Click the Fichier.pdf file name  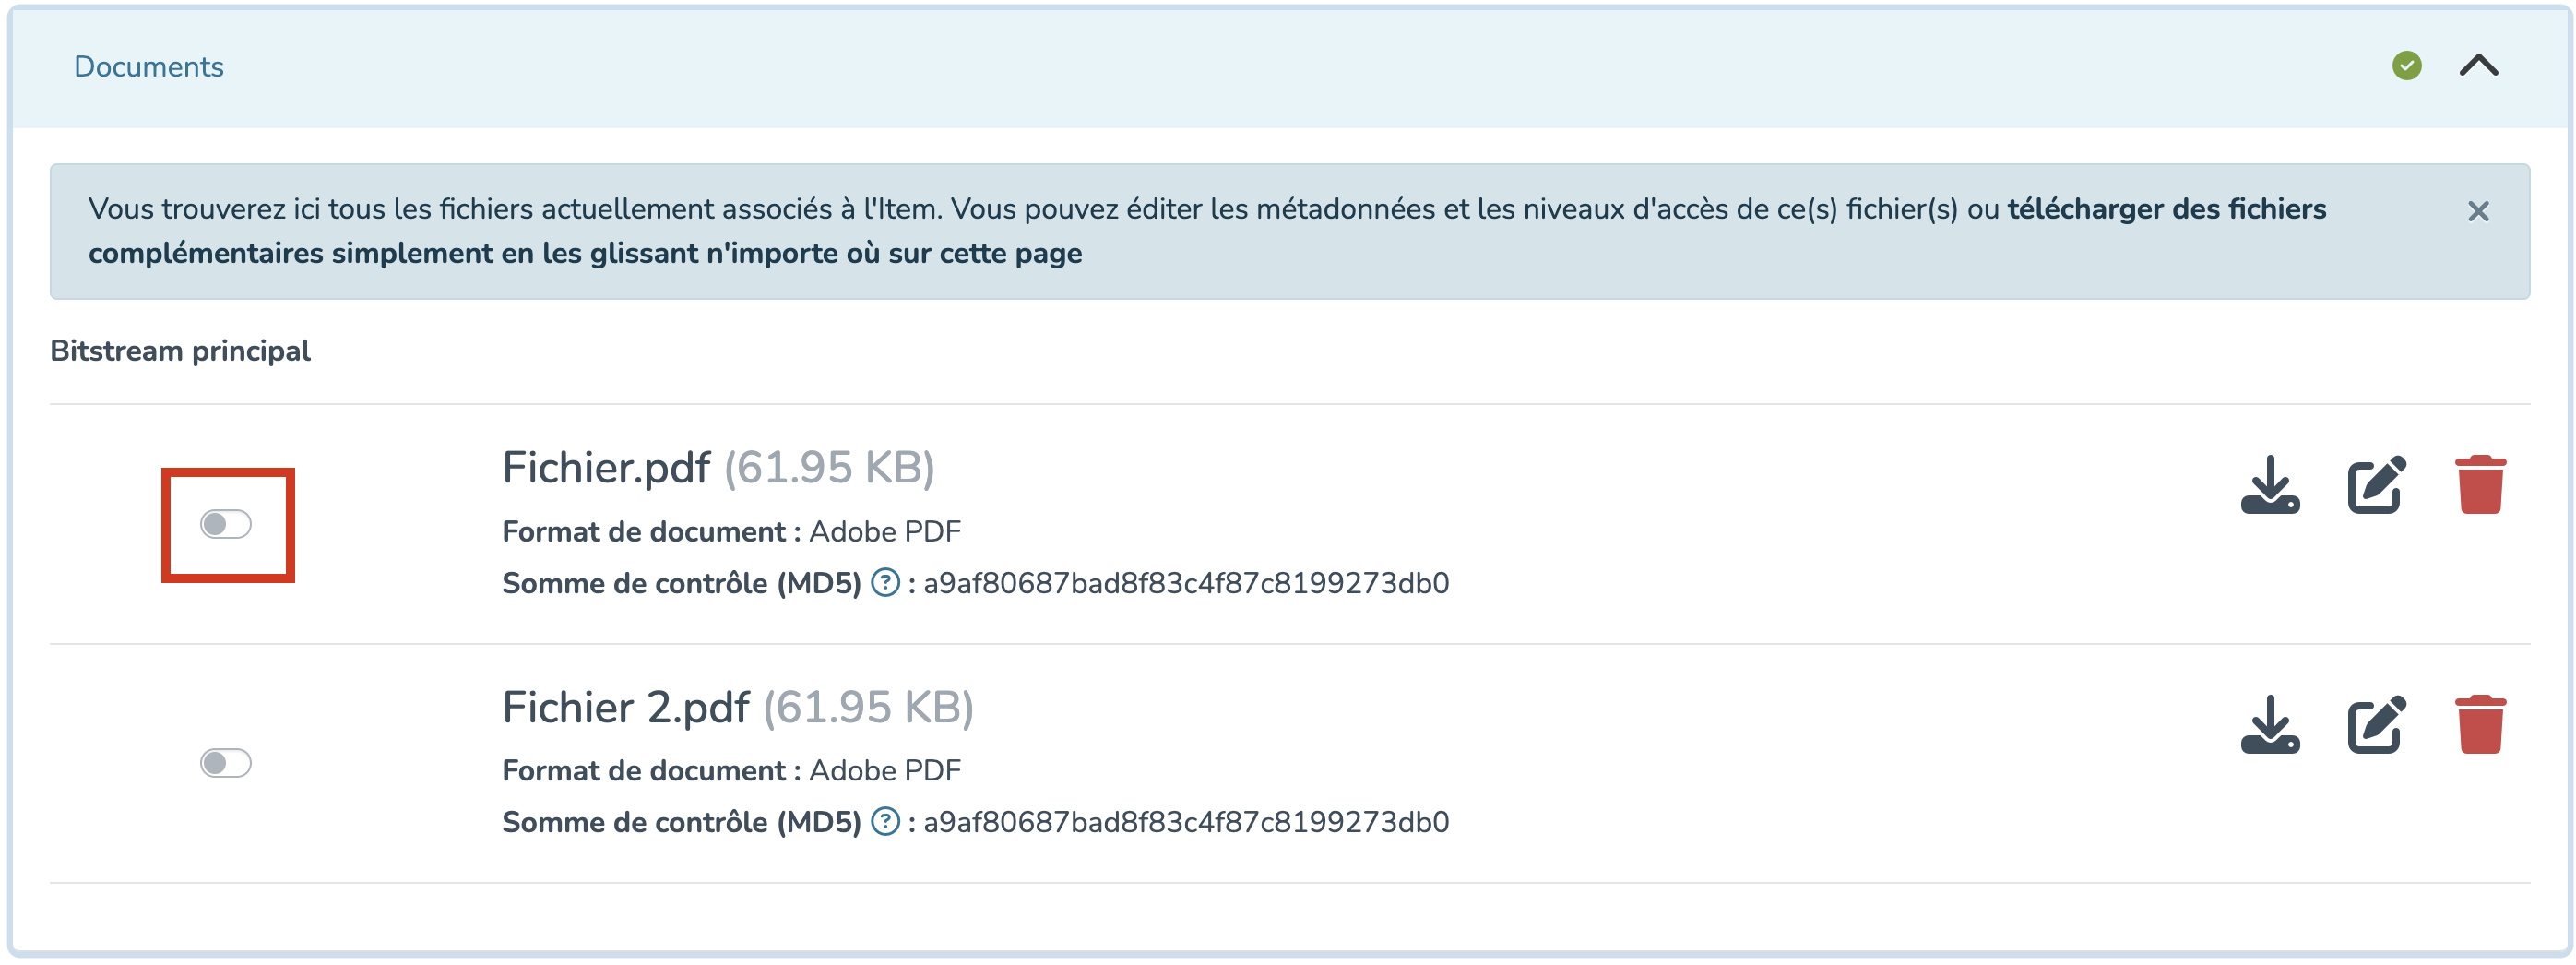click(606, 467)
